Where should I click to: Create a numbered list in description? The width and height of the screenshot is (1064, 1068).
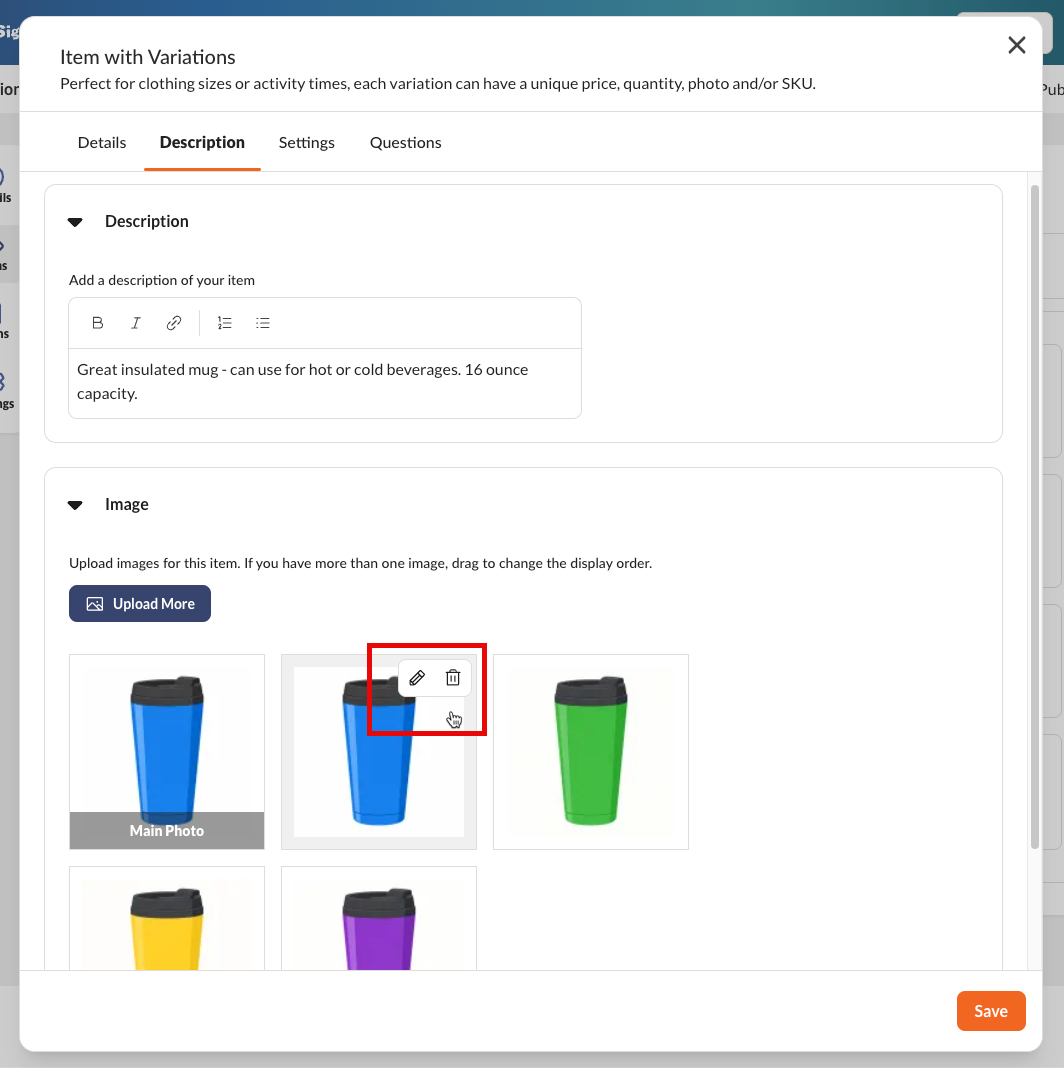[225, 323]
